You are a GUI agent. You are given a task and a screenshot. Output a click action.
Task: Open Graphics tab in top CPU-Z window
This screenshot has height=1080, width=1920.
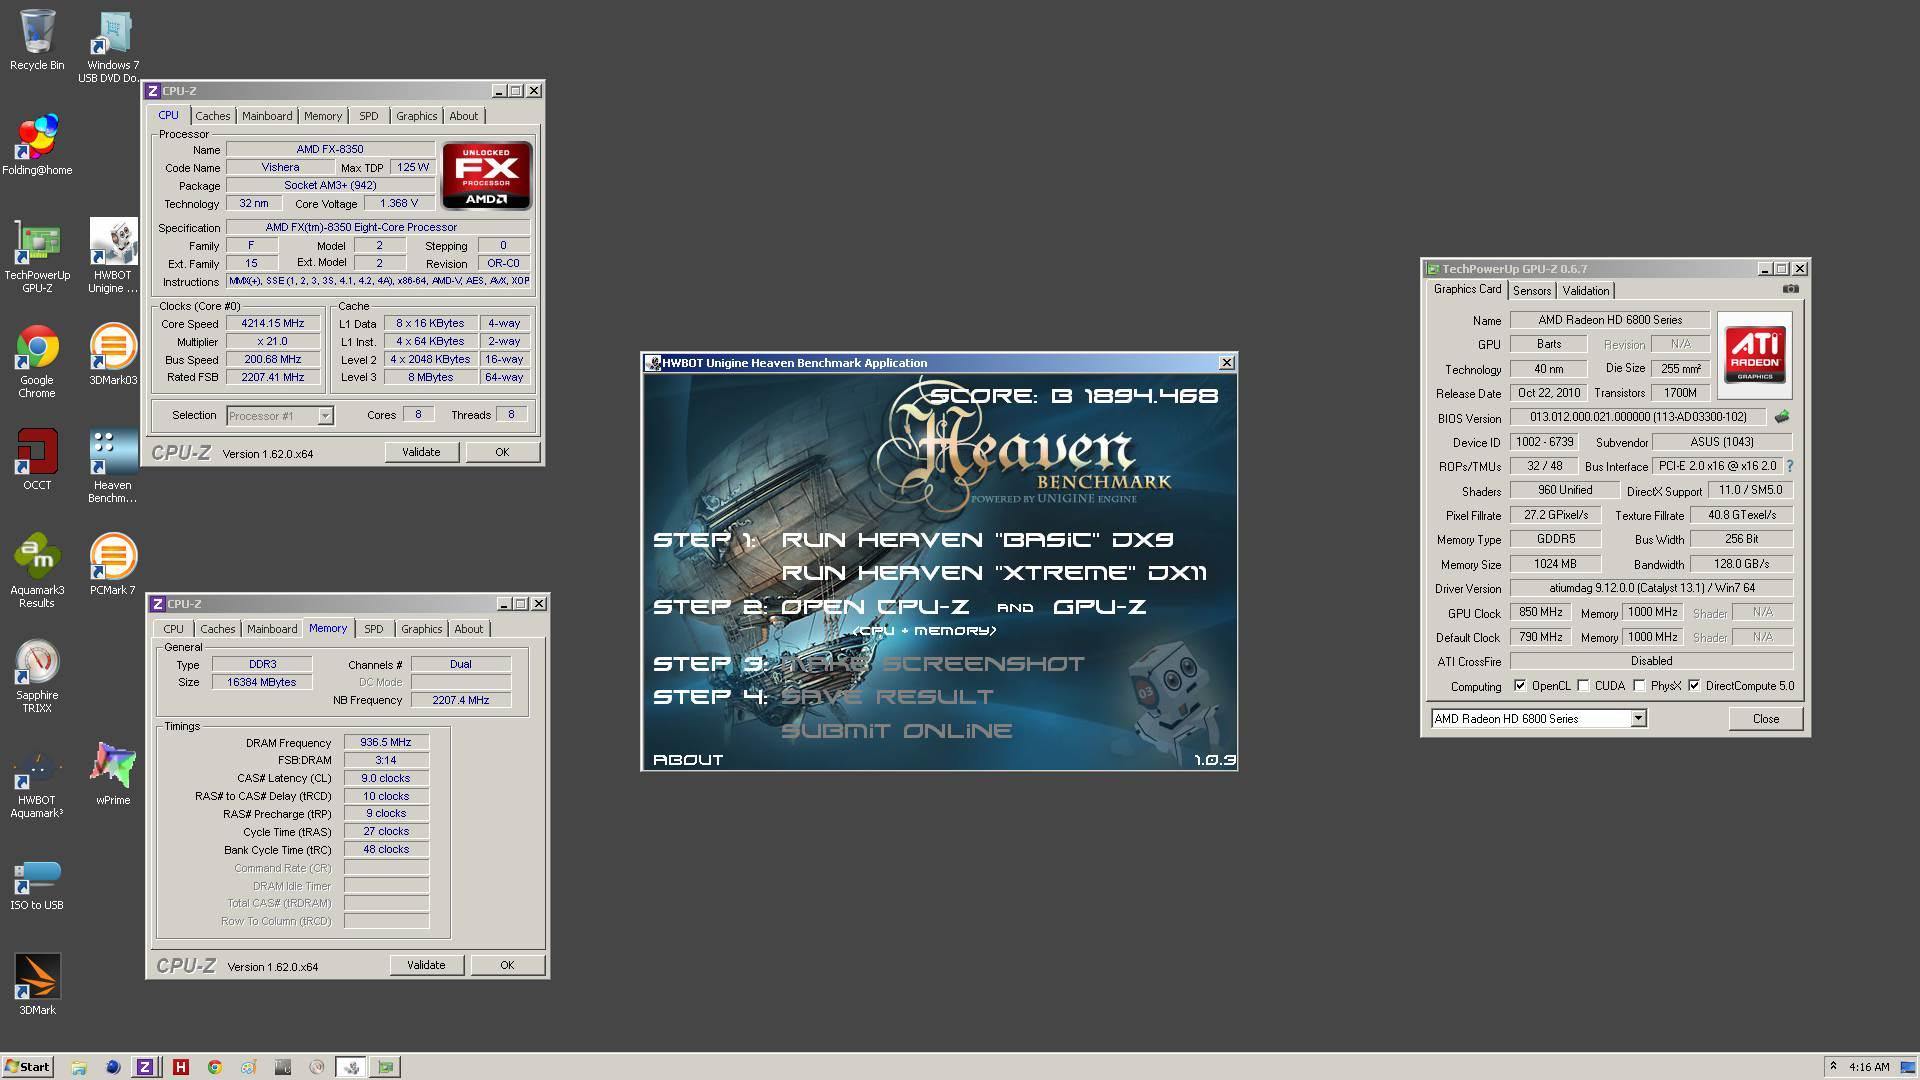(x=417, y=116)
